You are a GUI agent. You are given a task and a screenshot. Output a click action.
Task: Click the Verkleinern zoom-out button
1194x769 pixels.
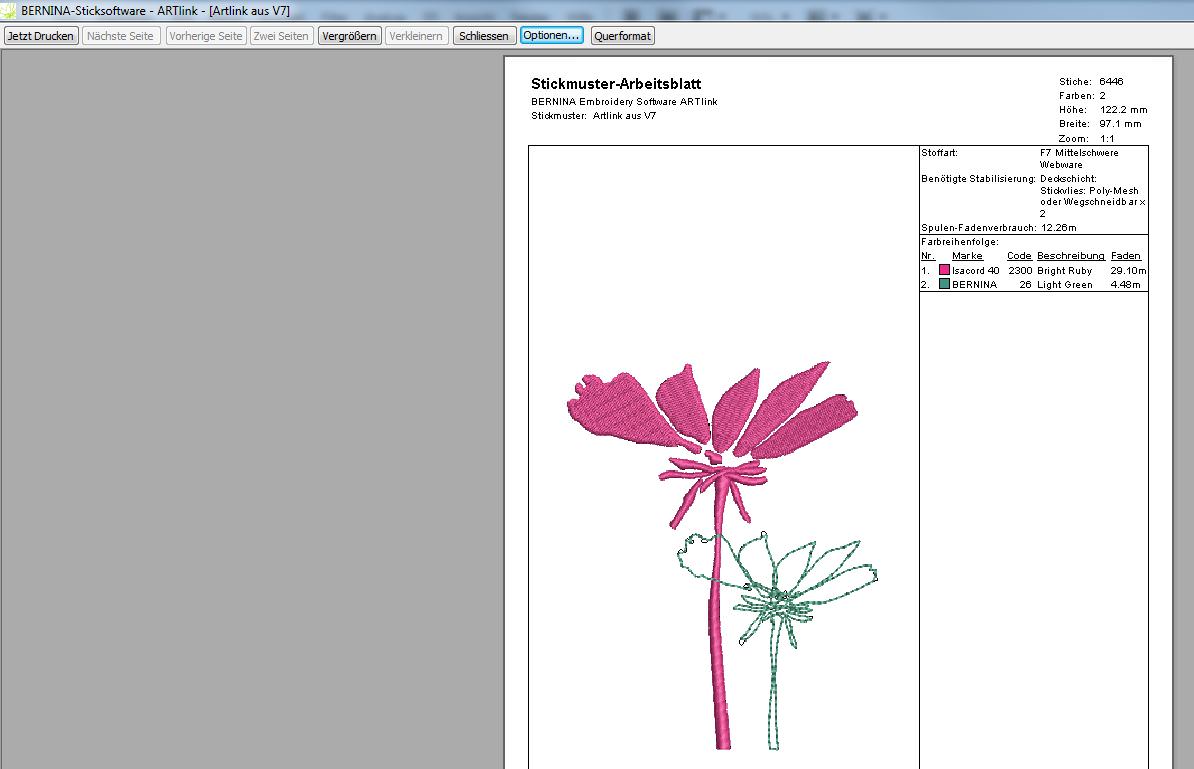pyautogui.click(x=416, y=36)
